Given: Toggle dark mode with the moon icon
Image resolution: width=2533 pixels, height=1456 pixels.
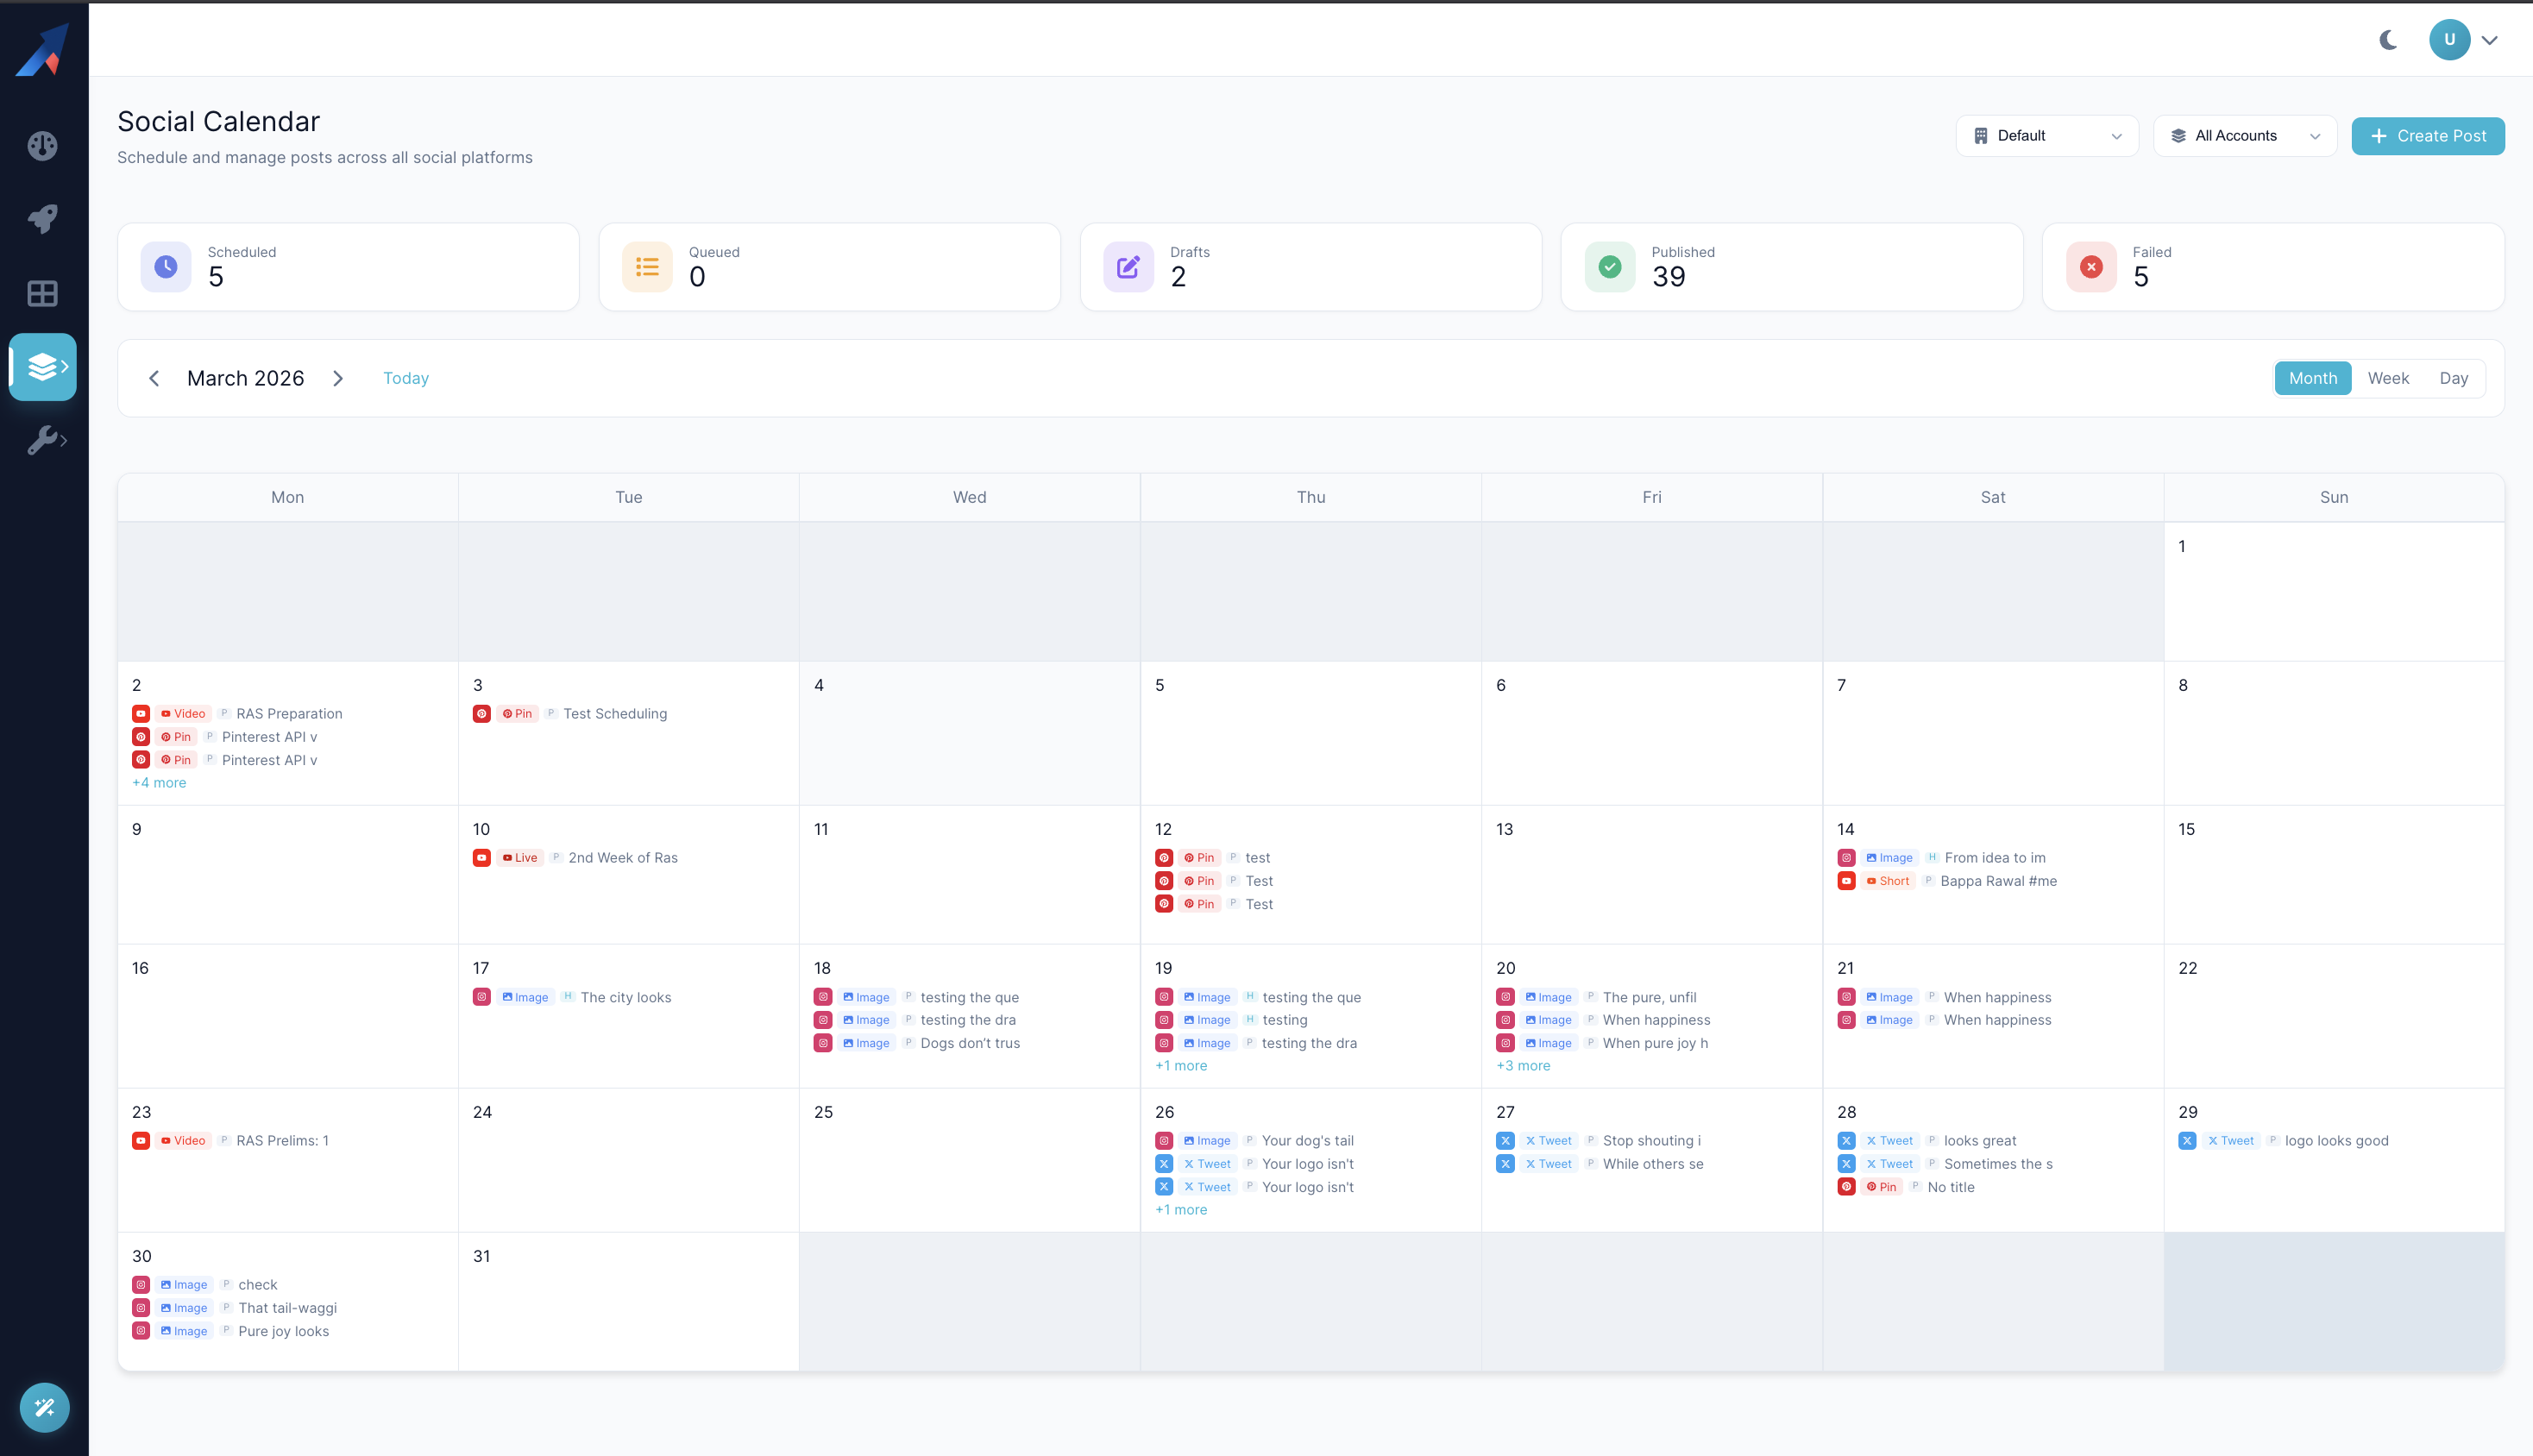Looking at the screenshot, I should [x=2389, y=40].
